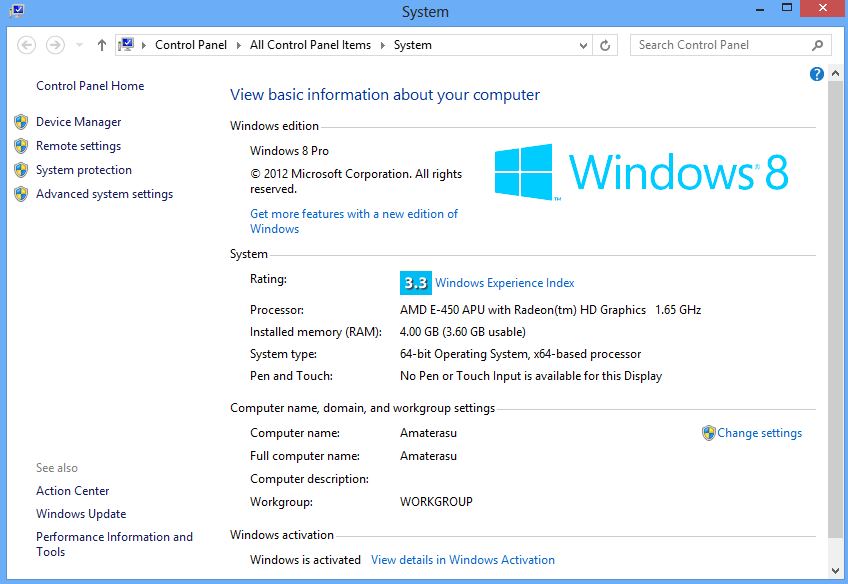This screenshot has height=584, width=848.
Task: Click the Windows 8 logo image
Action: point(641,172)
